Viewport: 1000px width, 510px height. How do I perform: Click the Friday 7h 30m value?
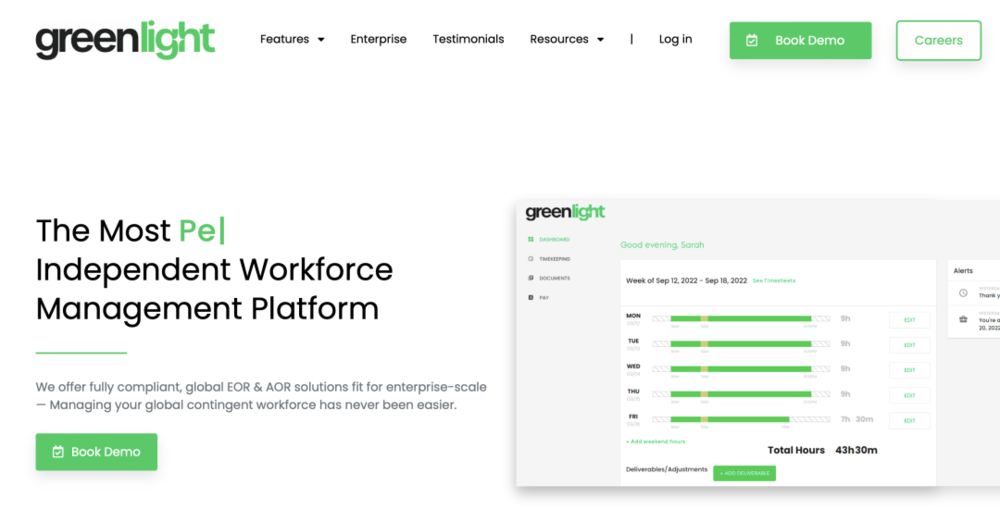pos(857,419)
